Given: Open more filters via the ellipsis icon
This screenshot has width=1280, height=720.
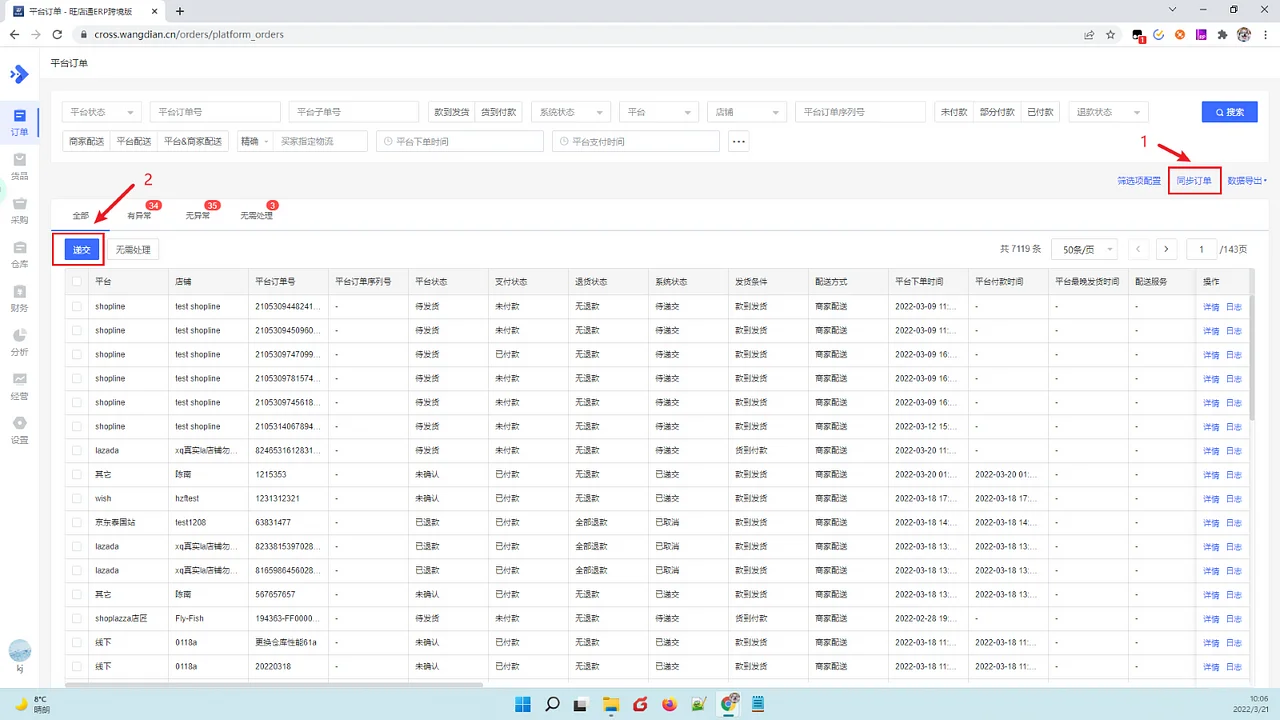Looking at the screenshot, I should pyautogui.click(x=737, y=141).
